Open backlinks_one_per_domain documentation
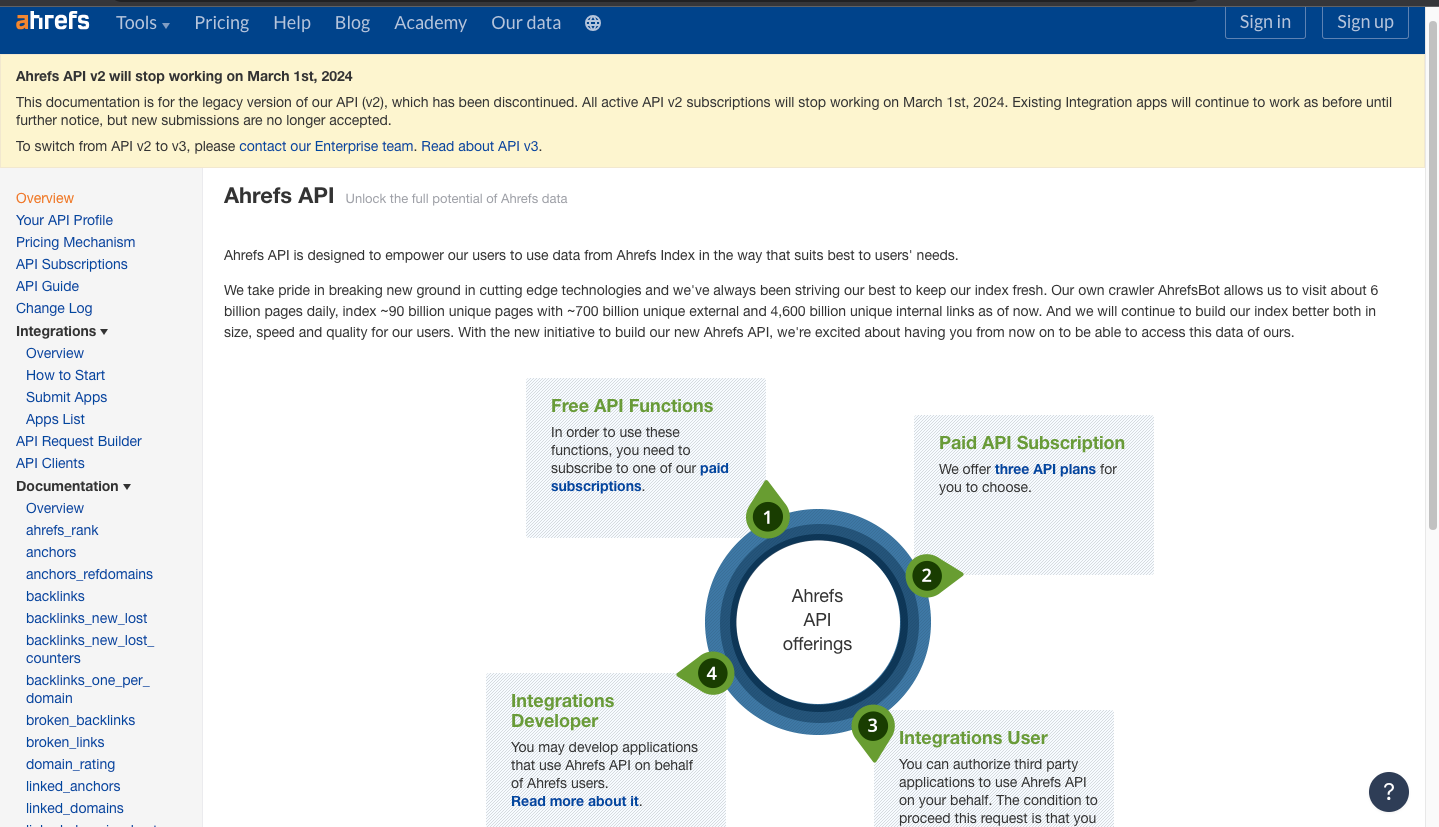The height and width of the screenshot is (827, 1439). (87, 689)
